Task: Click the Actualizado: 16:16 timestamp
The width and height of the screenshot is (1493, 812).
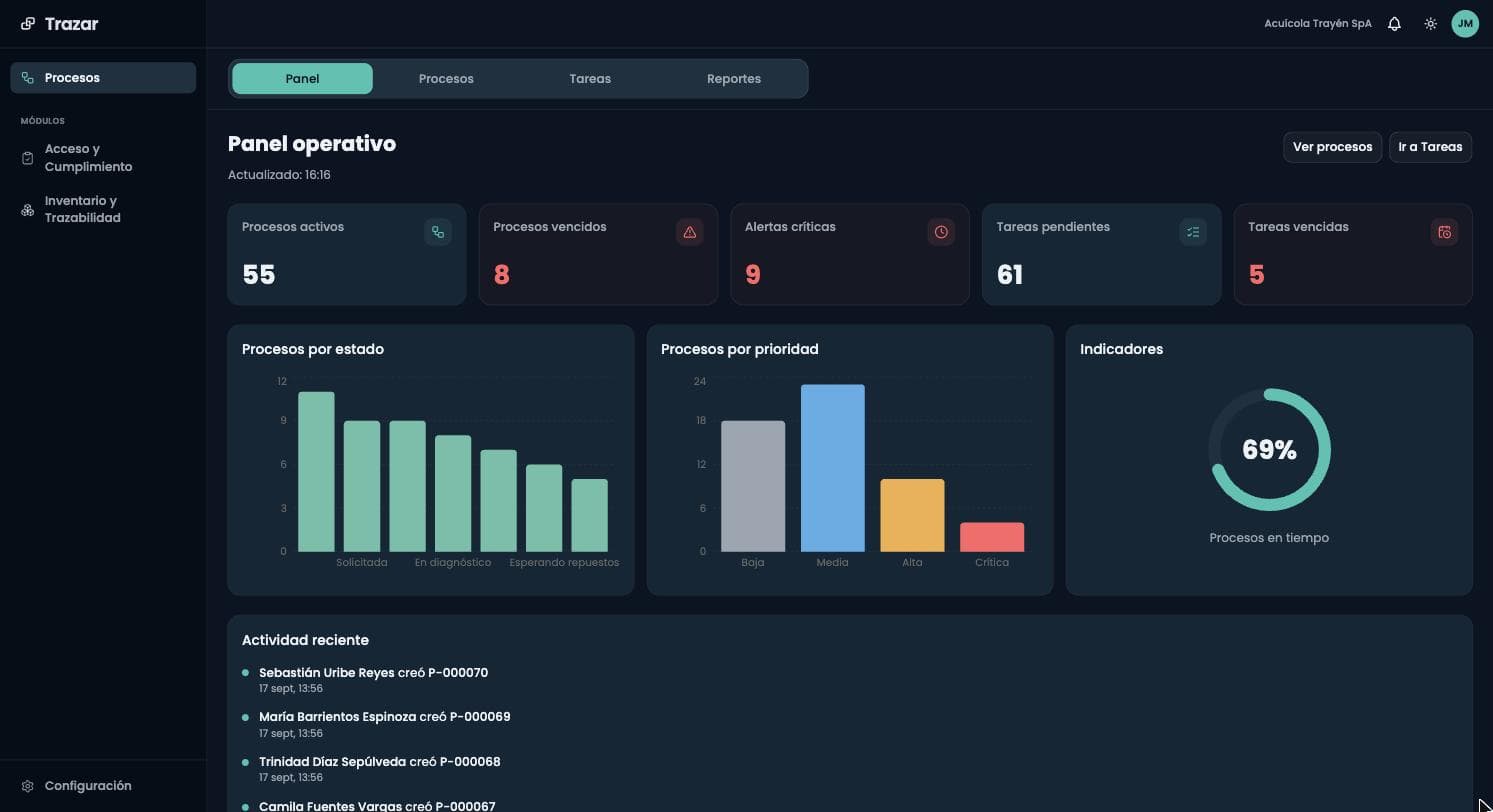Action: pyautogui.click(x=279, y=175)
